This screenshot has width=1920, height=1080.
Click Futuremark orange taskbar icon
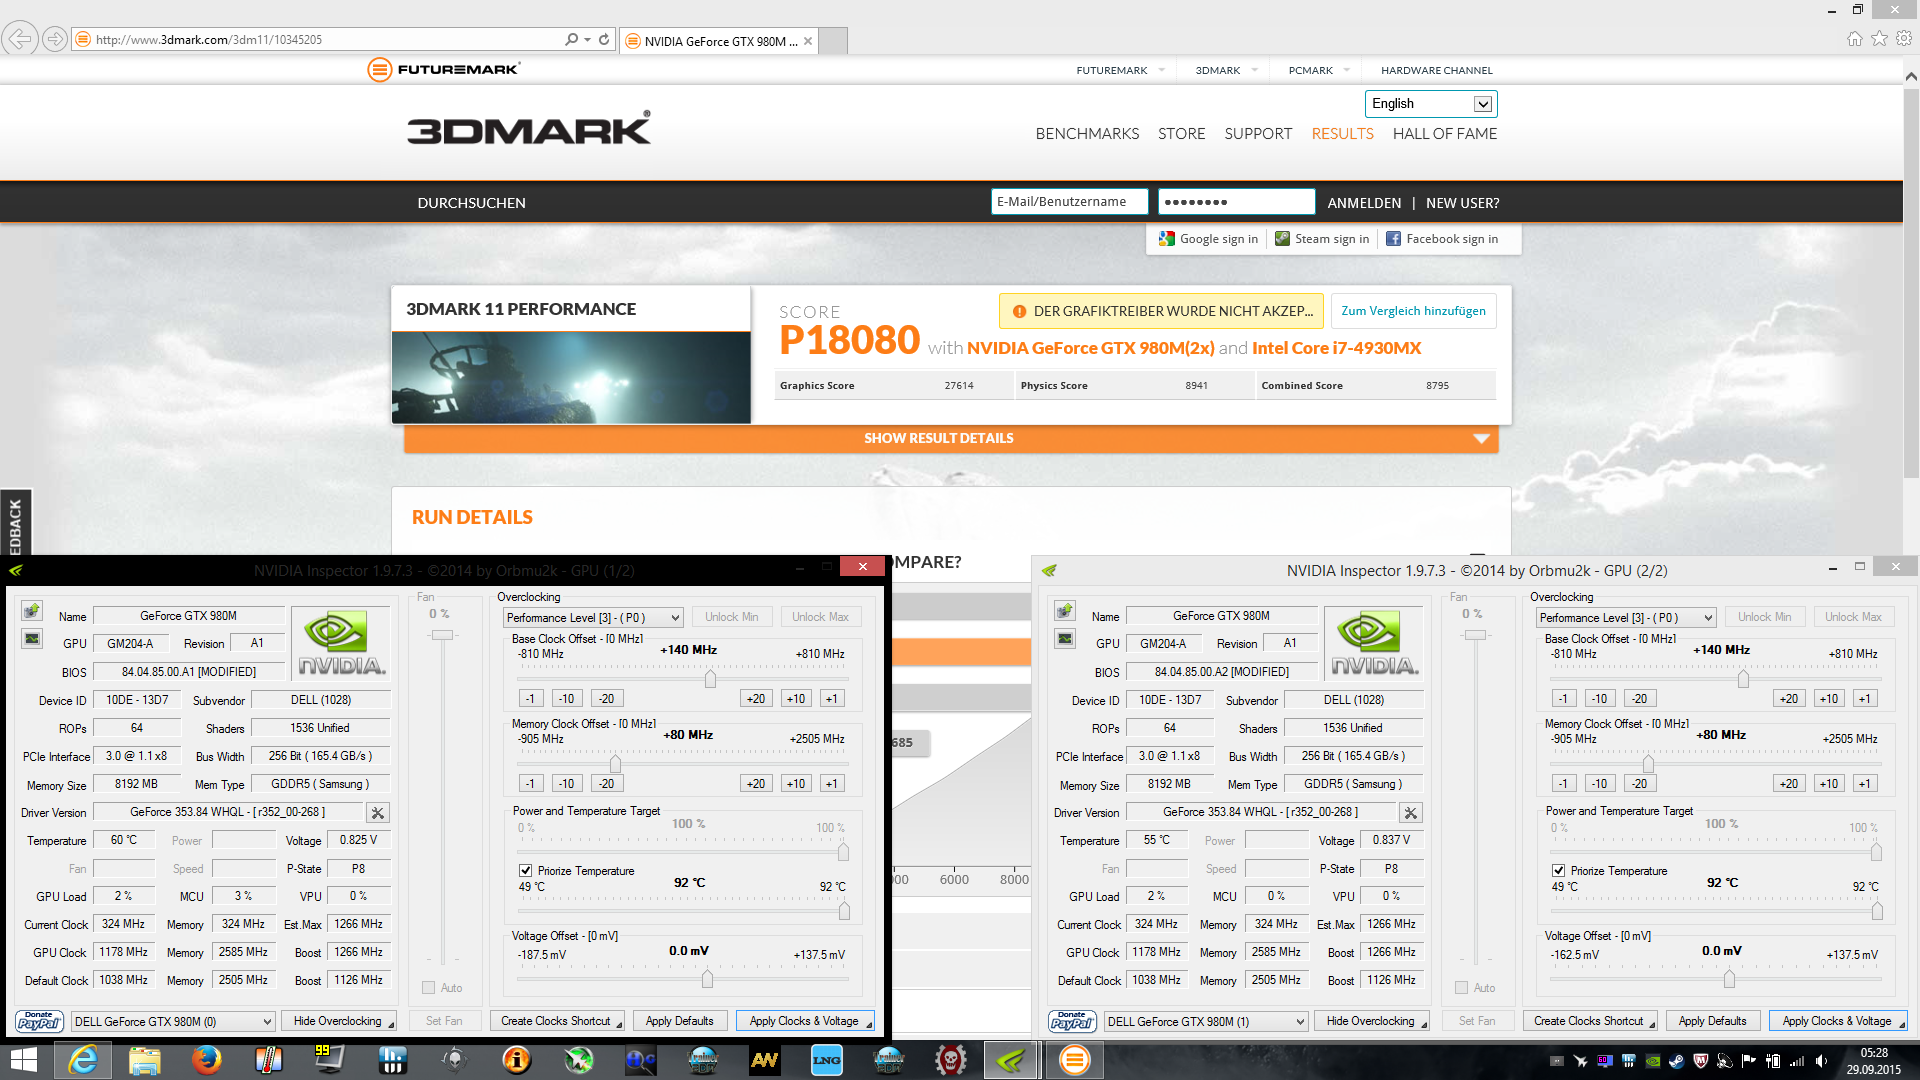[1074, 1060]
